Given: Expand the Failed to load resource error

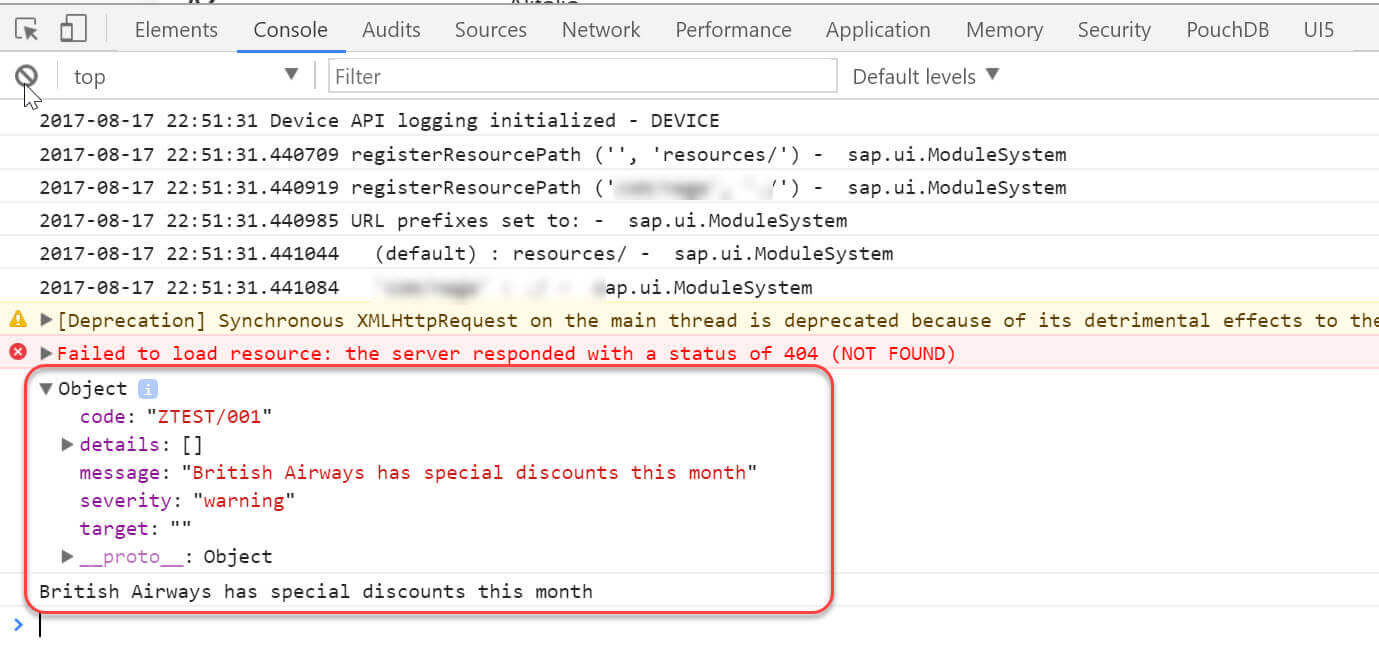Looking at the screenshot, I should (x=46, y=353).
